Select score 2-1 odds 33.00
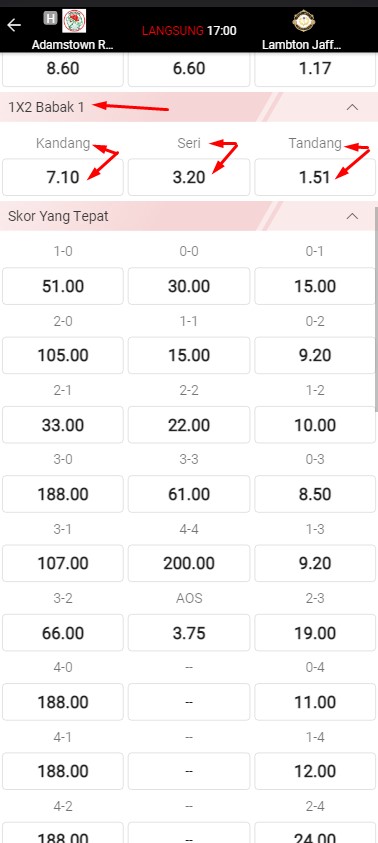The width and height of the screenshot is (378, 843). [x=63, y=425]
